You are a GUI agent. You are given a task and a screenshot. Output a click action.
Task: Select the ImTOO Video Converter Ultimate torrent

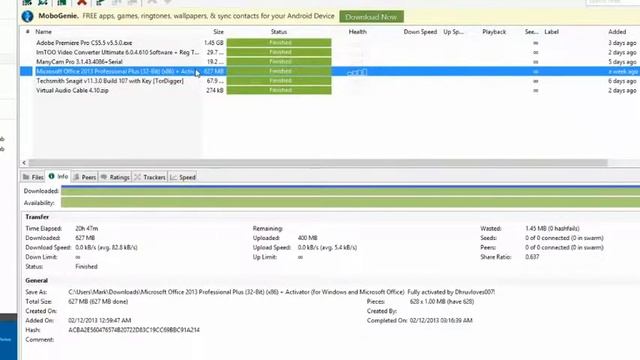point(118,52)
